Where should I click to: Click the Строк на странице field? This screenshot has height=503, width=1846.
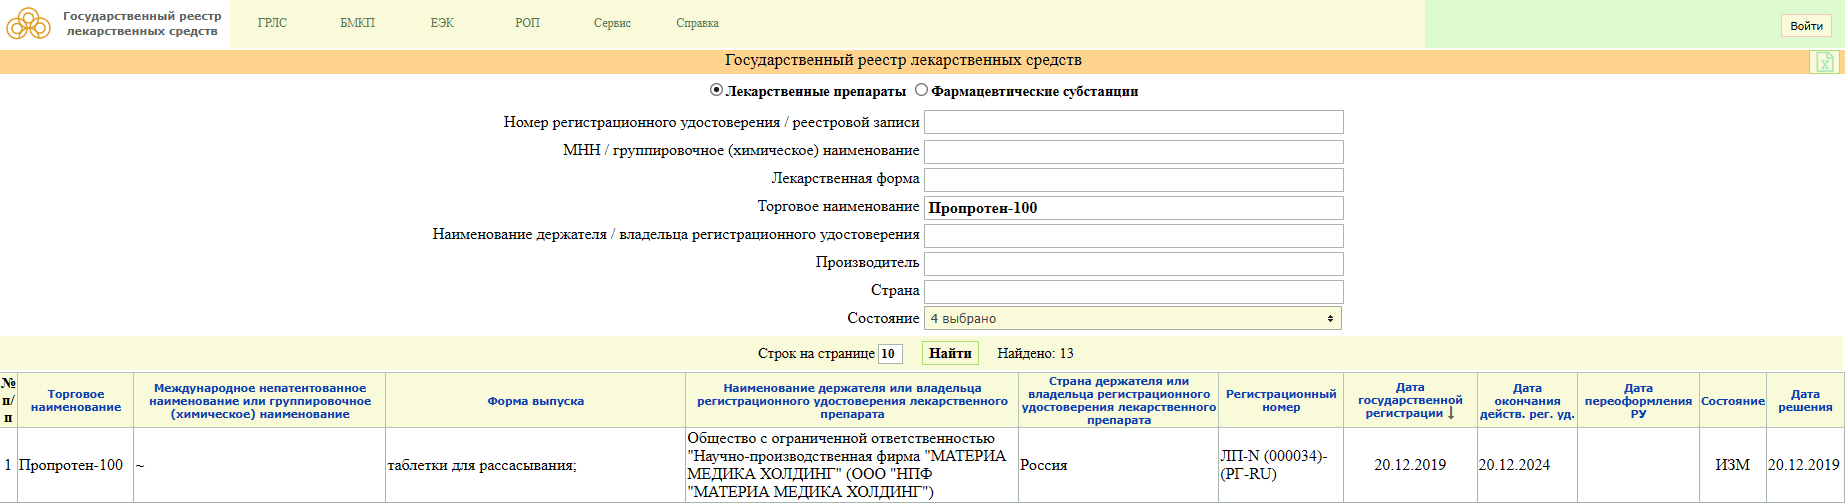point(889,354)
